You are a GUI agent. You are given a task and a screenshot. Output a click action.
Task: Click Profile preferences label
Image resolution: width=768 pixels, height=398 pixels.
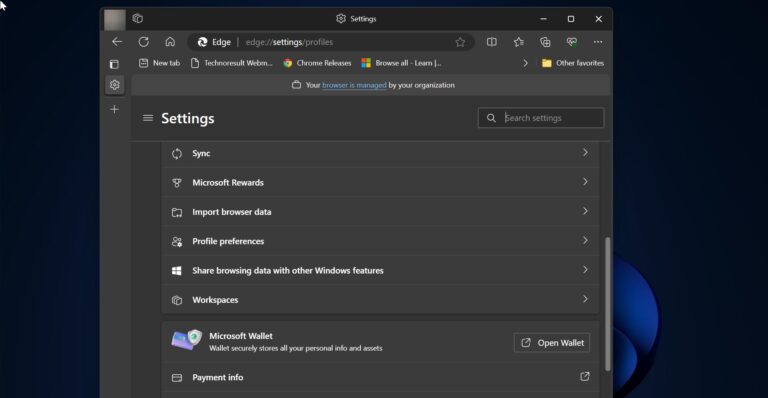point(228,241)
